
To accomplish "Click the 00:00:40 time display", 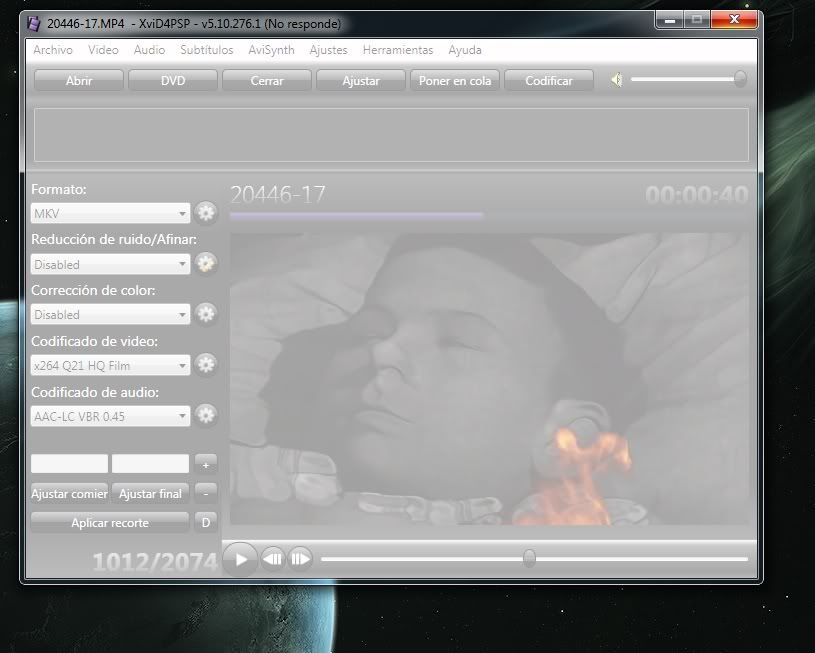I will 696,194.
